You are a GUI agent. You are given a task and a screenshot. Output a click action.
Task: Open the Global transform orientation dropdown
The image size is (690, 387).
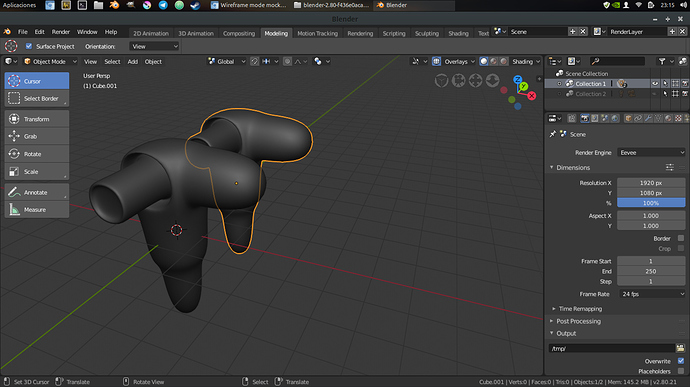226,62
